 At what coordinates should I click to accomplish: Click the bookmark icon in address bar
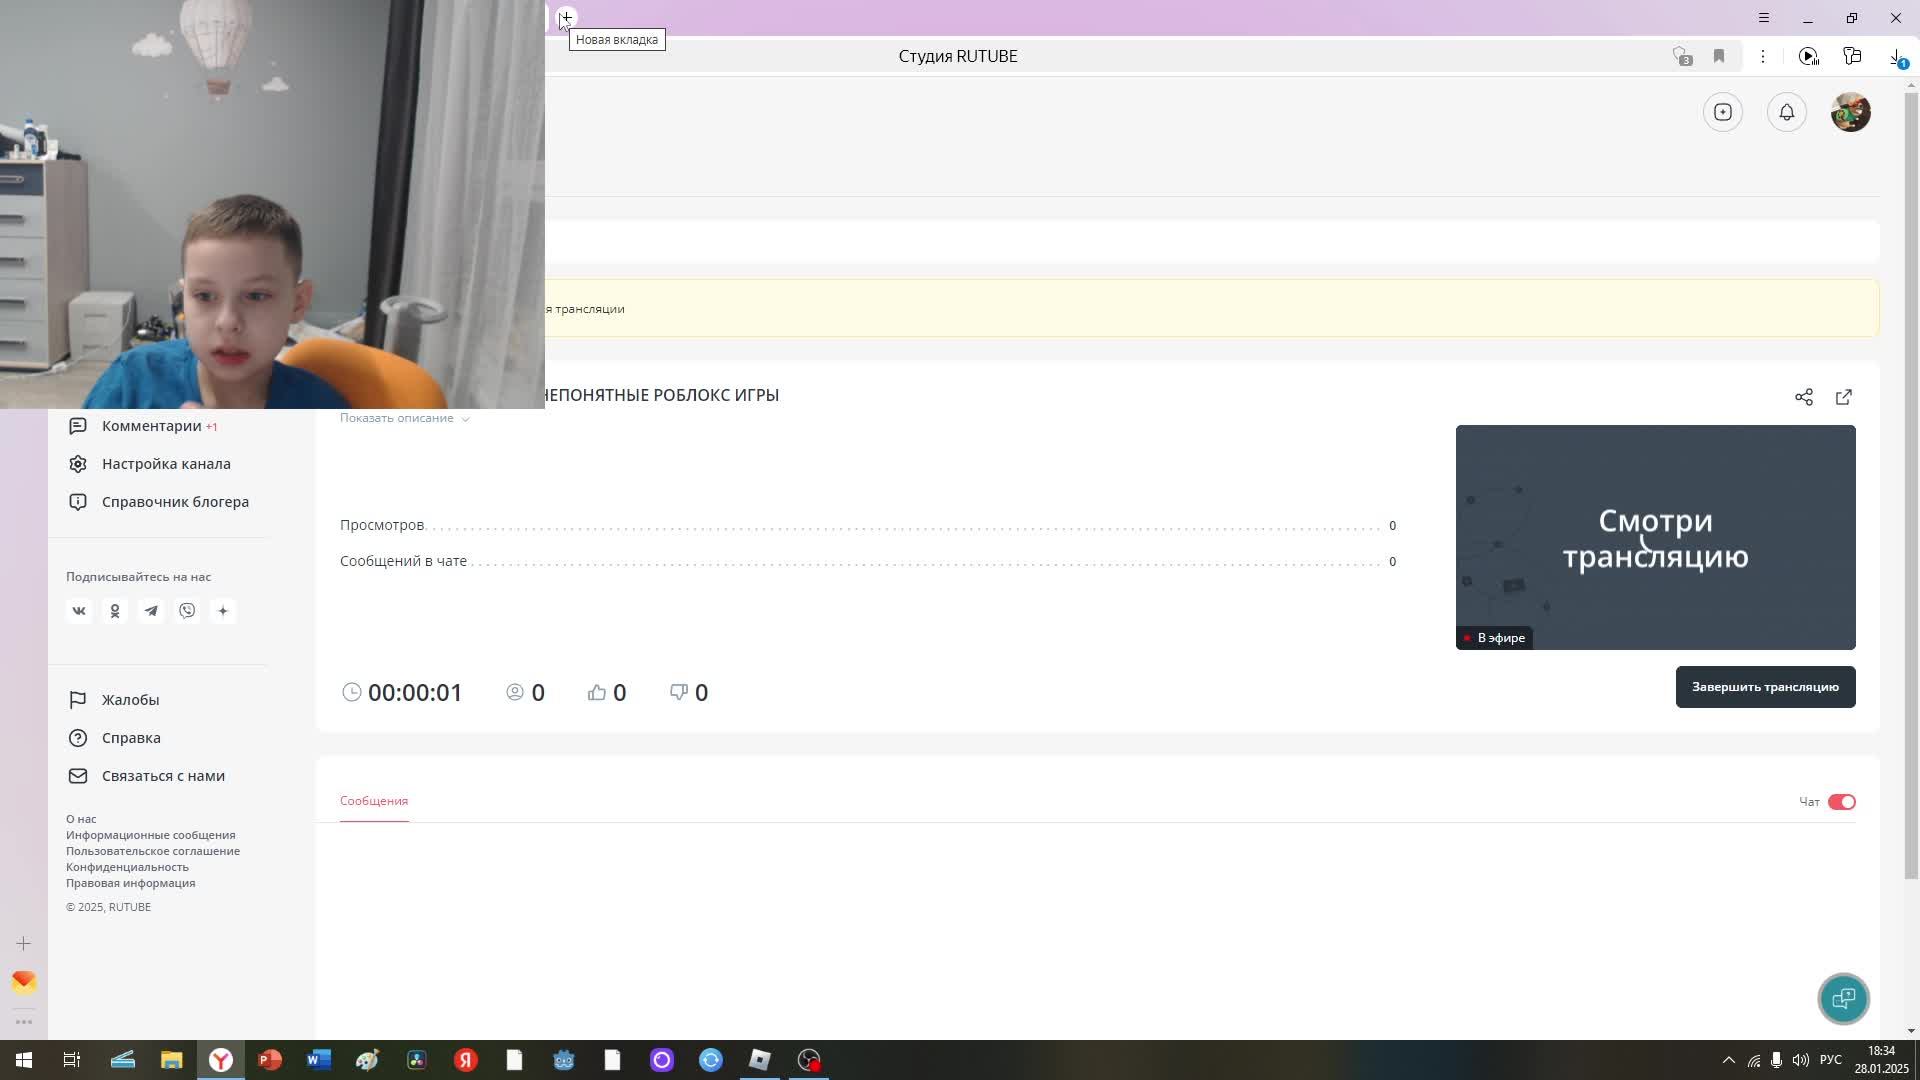[x=1719, y=56]
